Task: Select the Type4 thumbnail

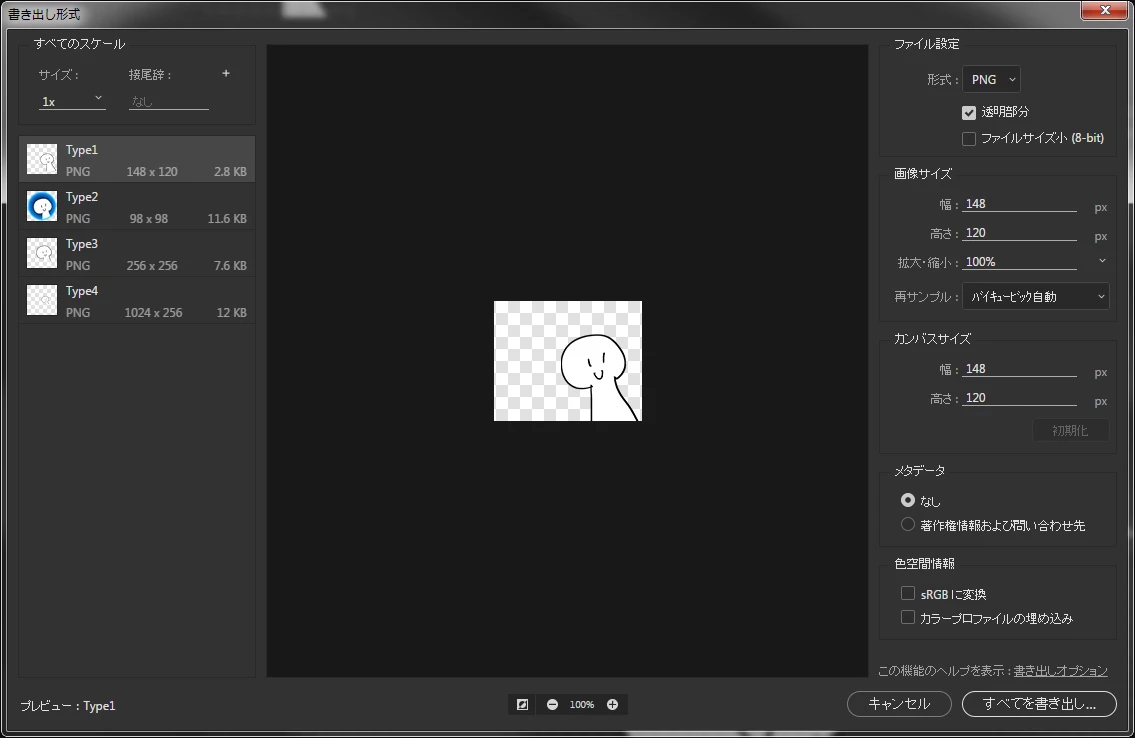Action: pyautogui.click(x=42, y=300)
